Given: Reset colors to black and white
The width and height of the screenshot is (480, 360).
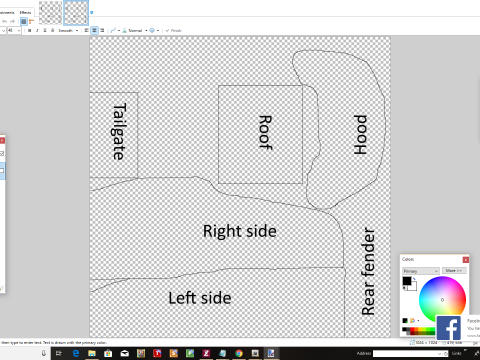Looking at the screenshot, I should 404,288.
